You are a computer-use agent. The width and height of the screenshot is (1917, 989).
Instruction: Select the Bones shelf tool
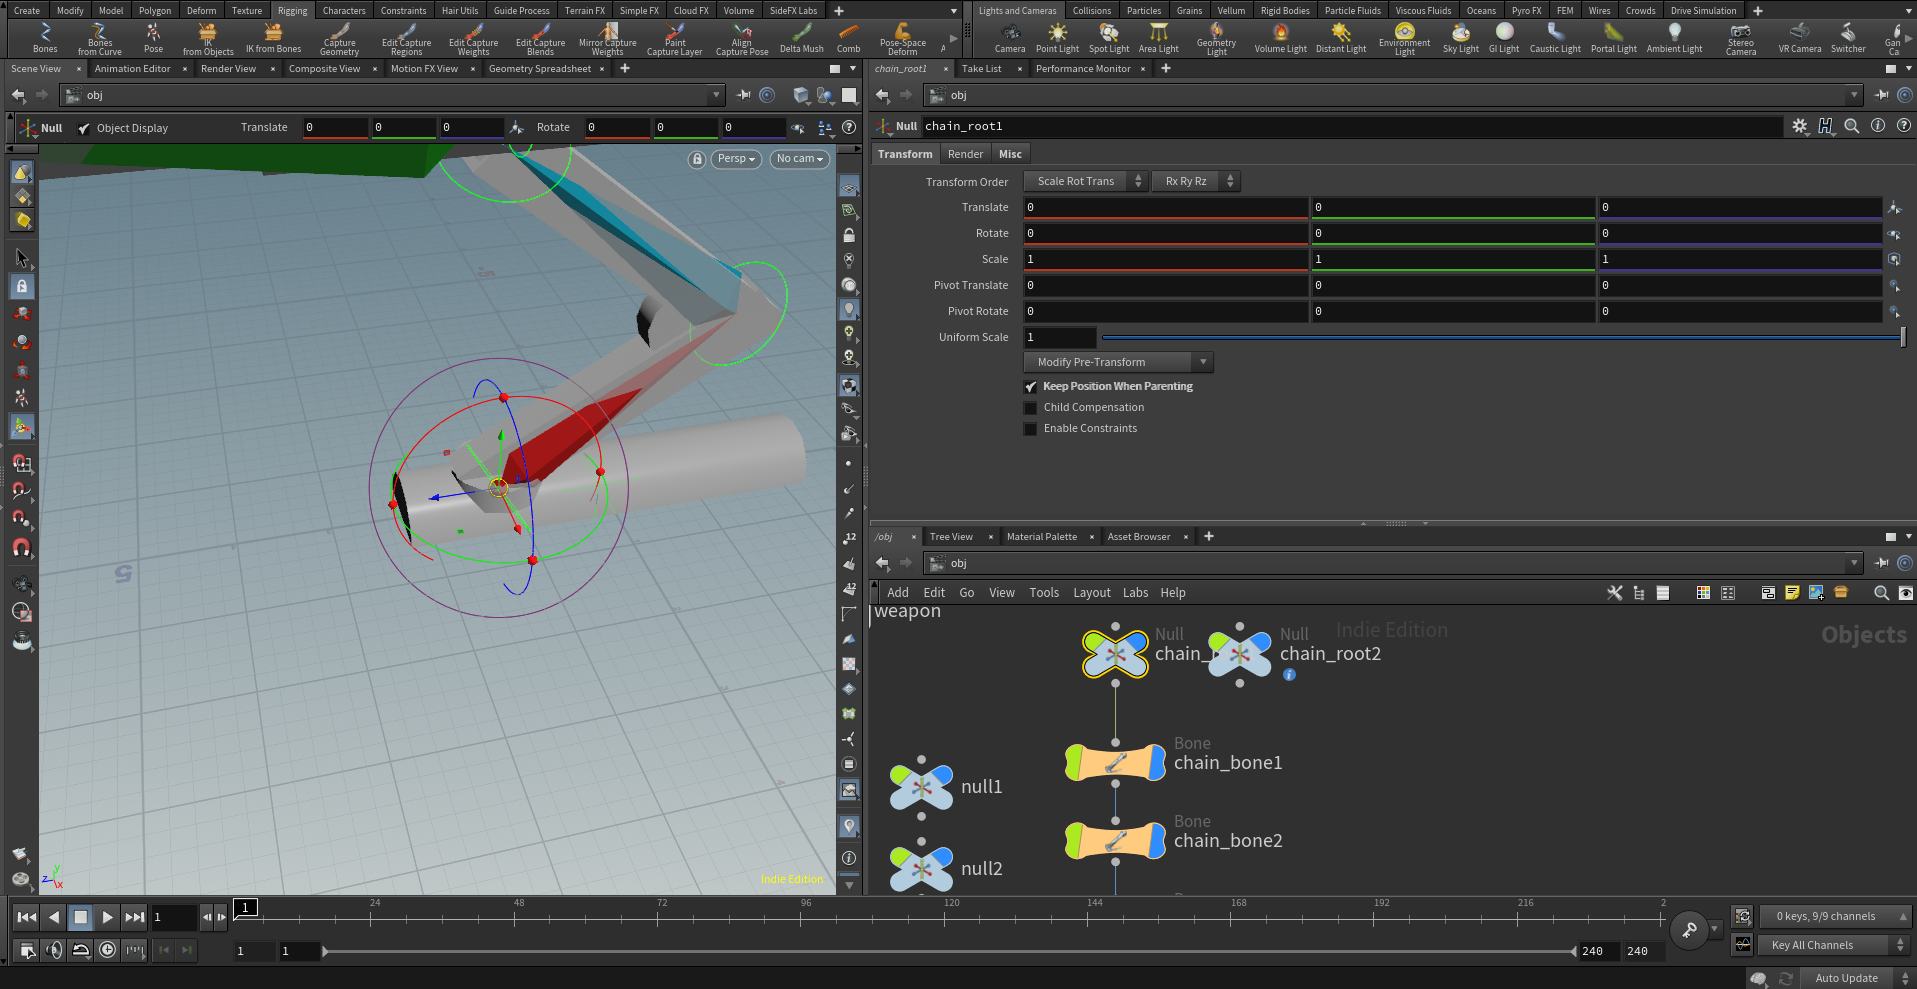[x=45, y=38]
